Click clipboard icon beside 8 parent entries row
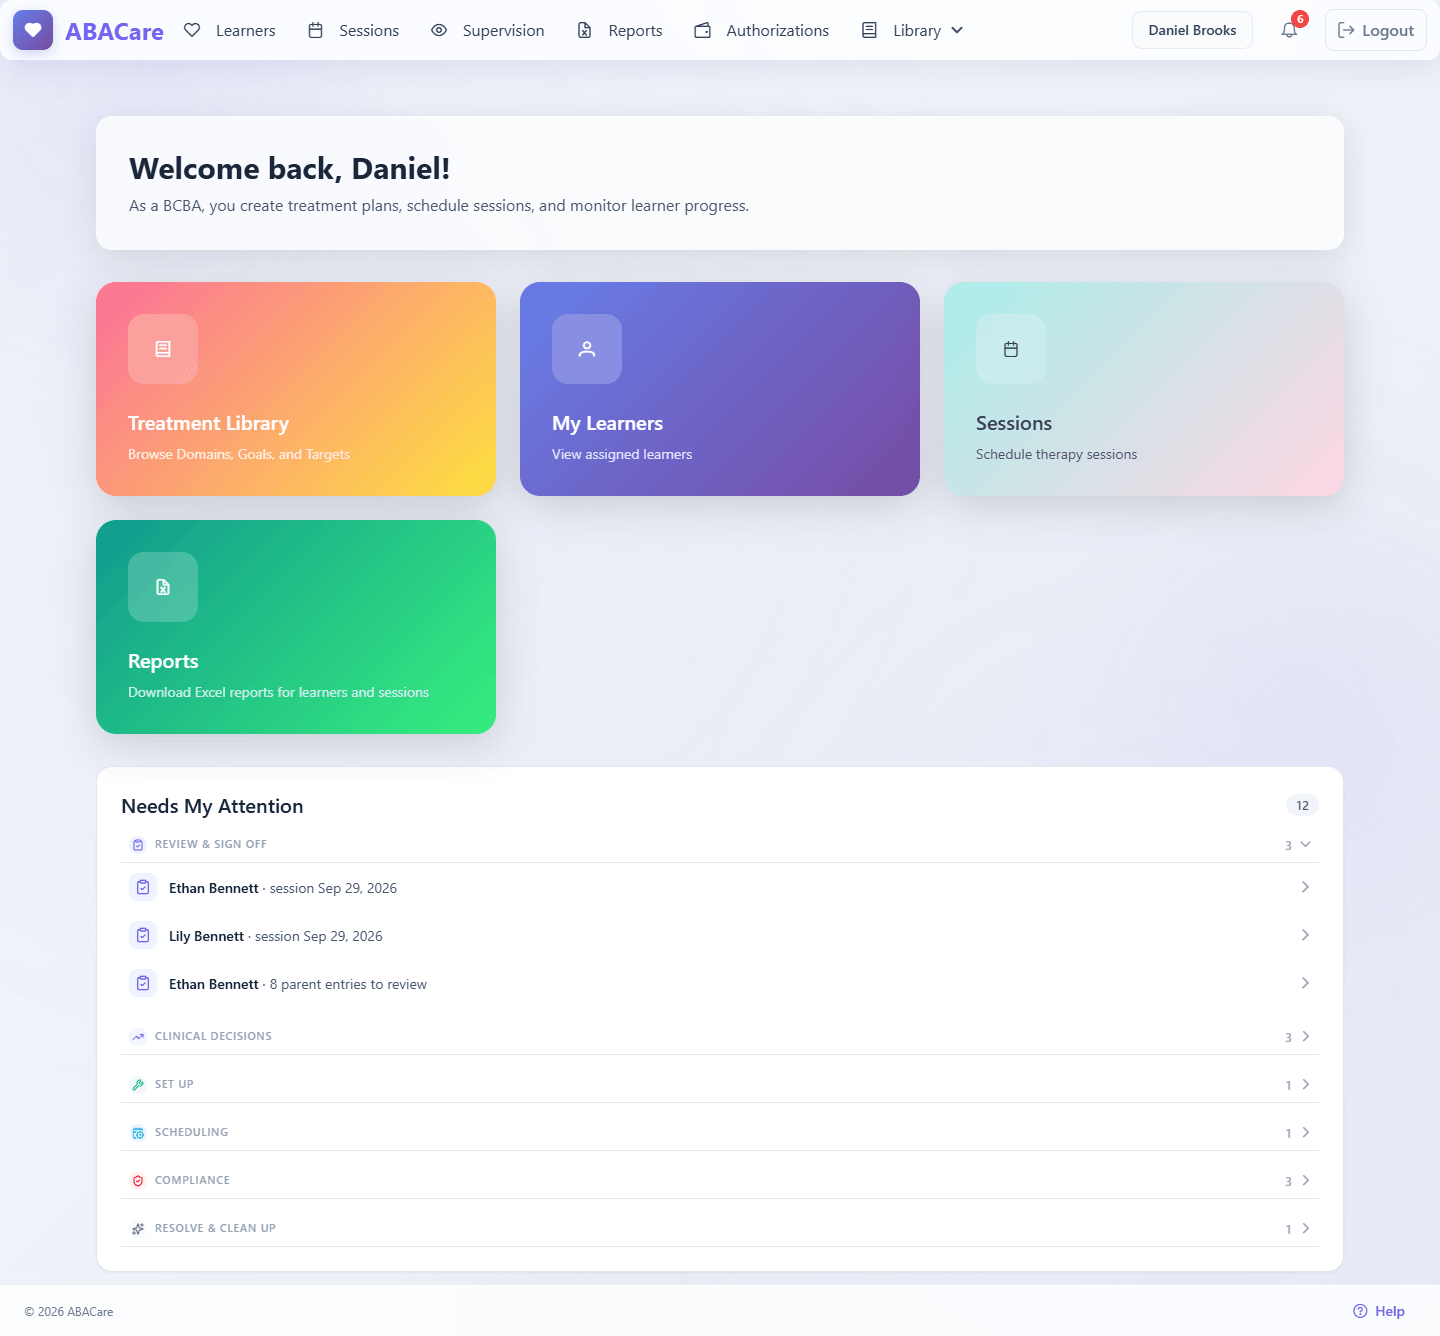The height and width of the screenshot is (1336, 1440). 143,983
